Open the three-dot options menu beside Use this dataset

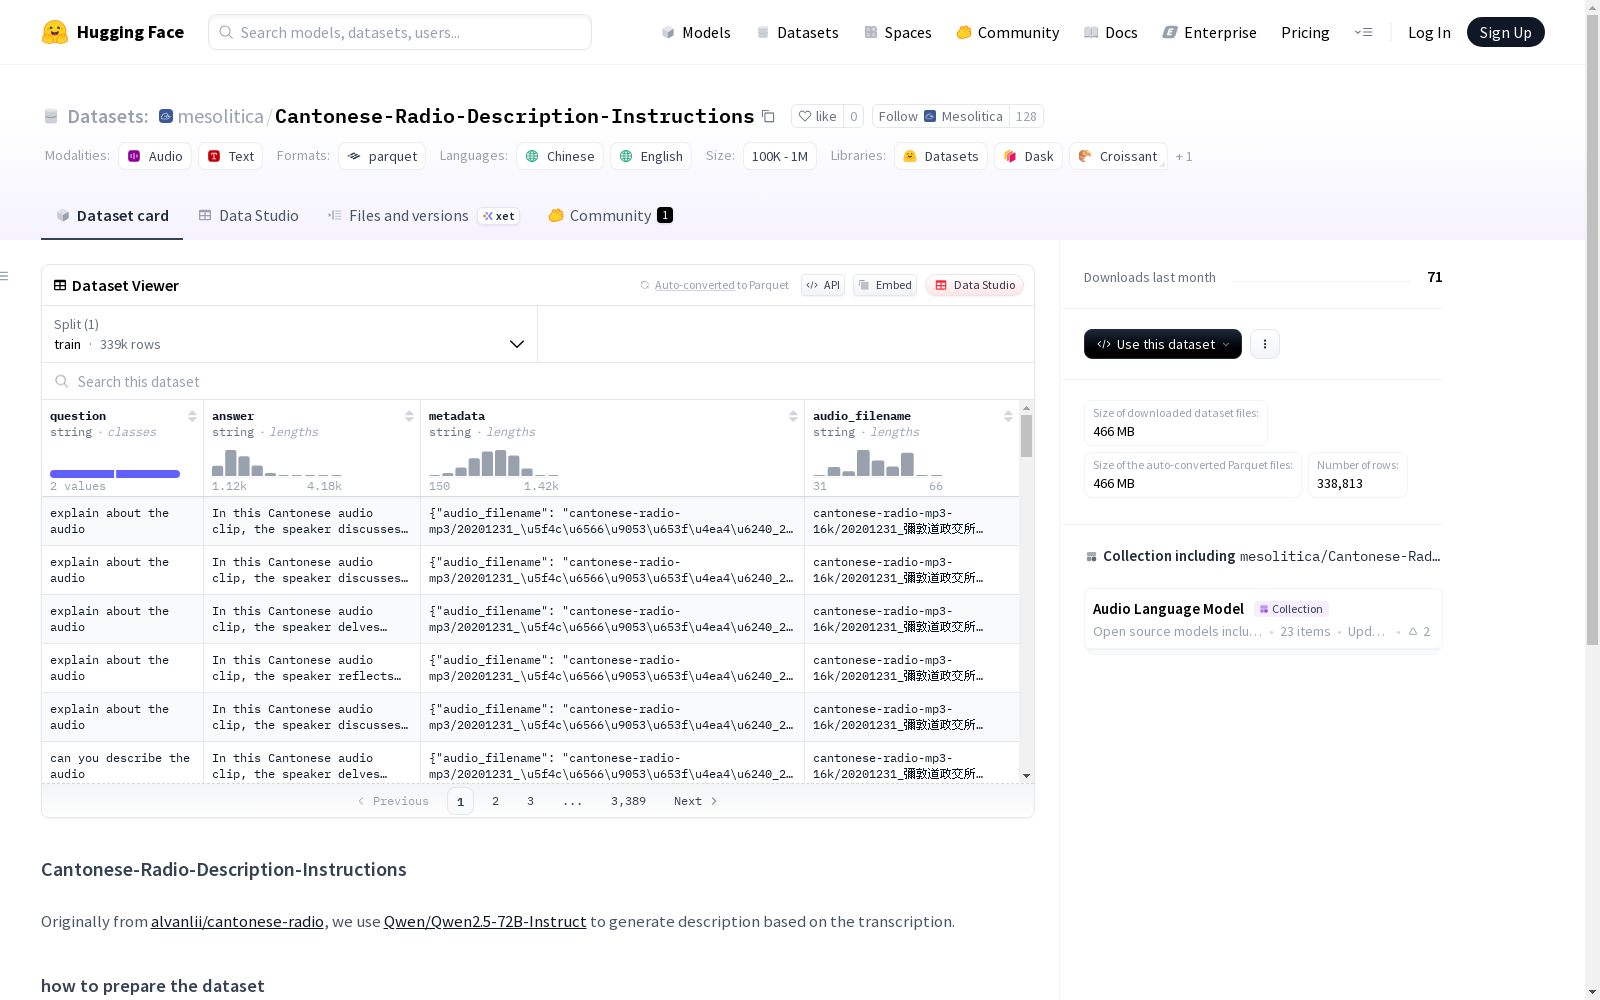pos(1265,344)
